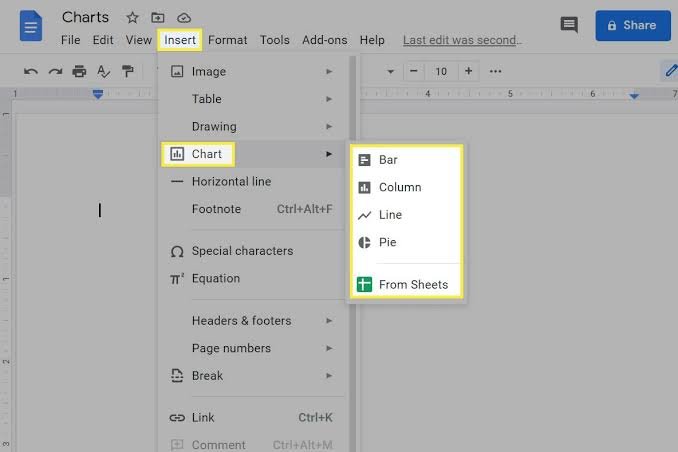The width and height of the screenshot is (678, 452).
Task: Click the Insert menu
Action: pos(180,40)
